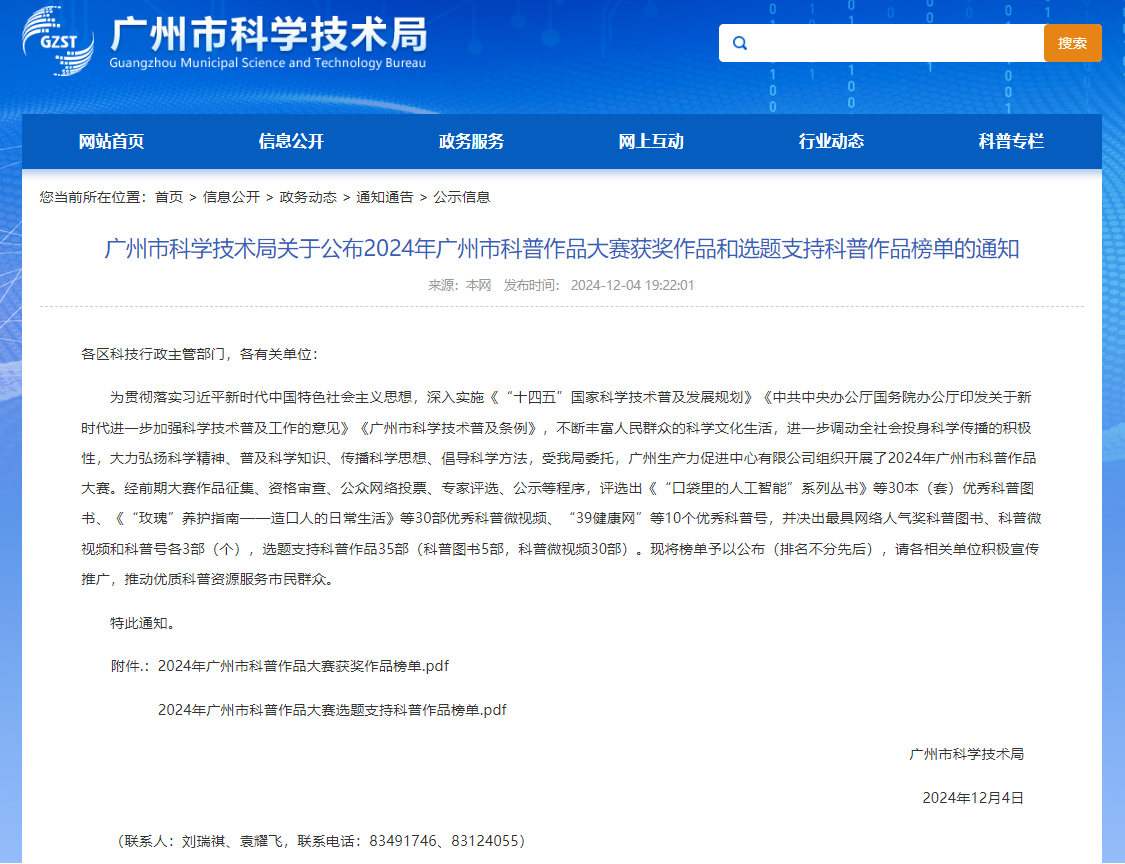1125x864 pixels.
Task: Click the 广州市科学技术局 site title
Action: (x=268, y=36)
